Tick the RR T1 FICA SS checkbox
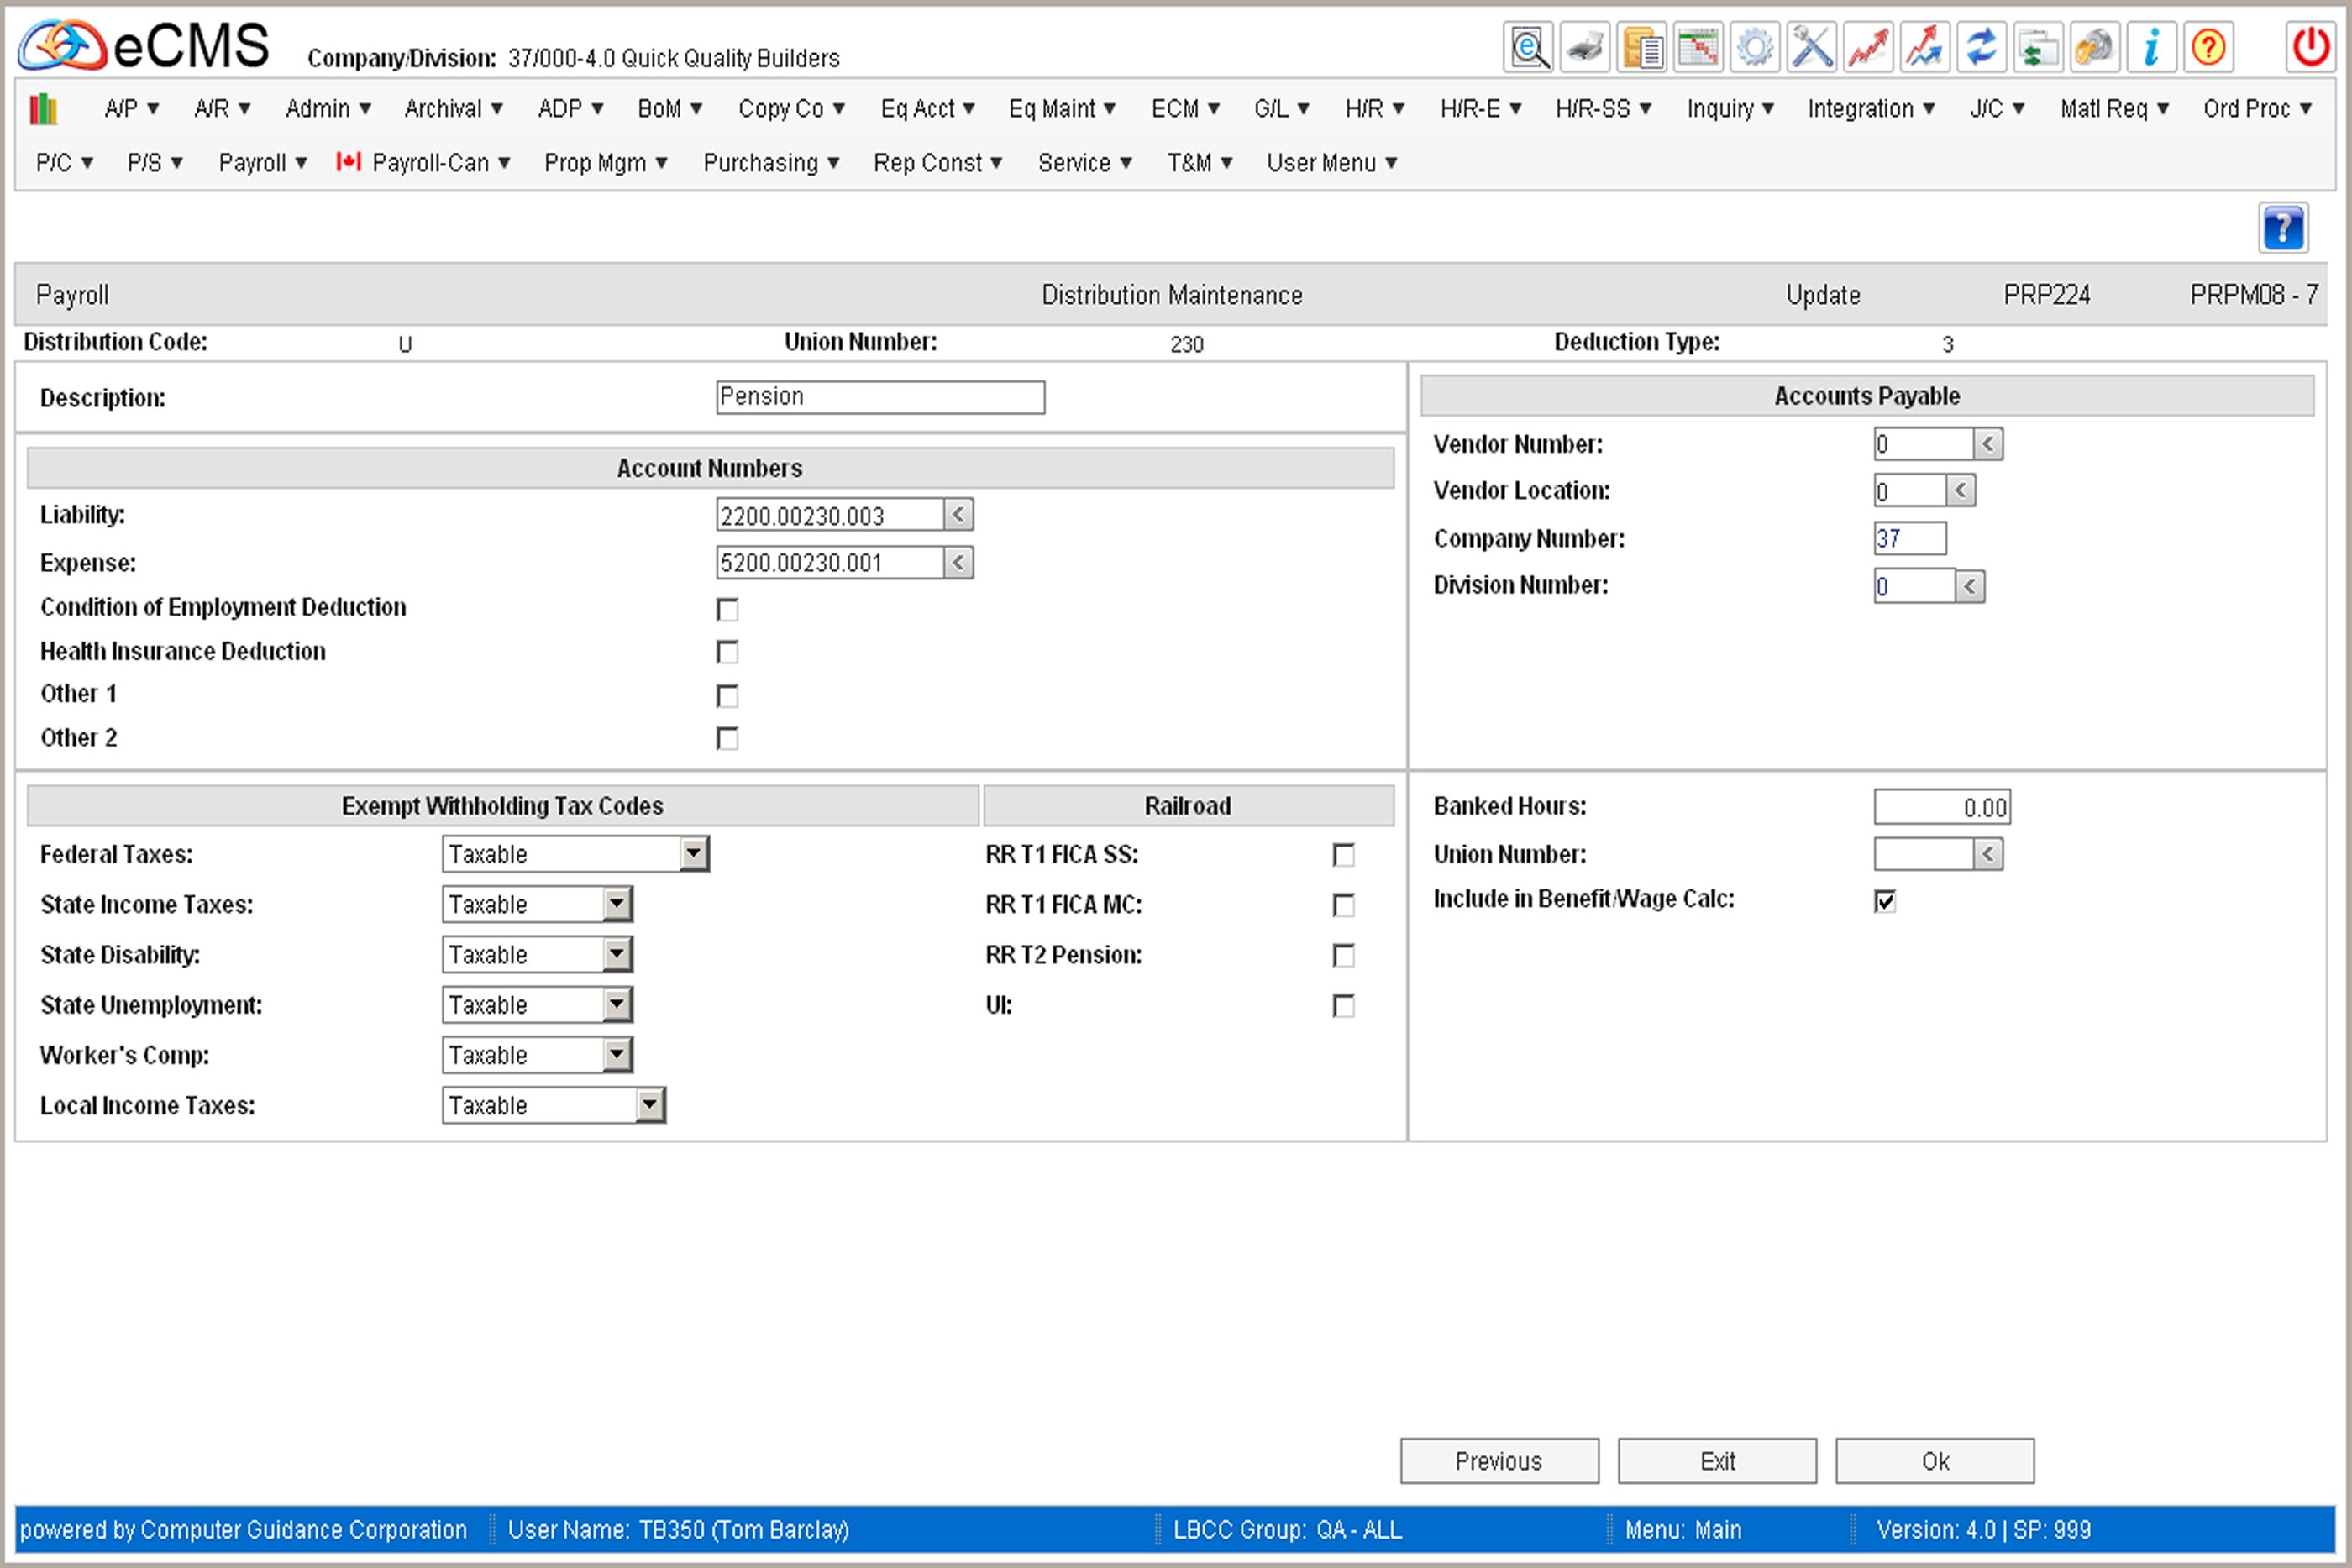 pyautogui.click(x=1344, y=855)
